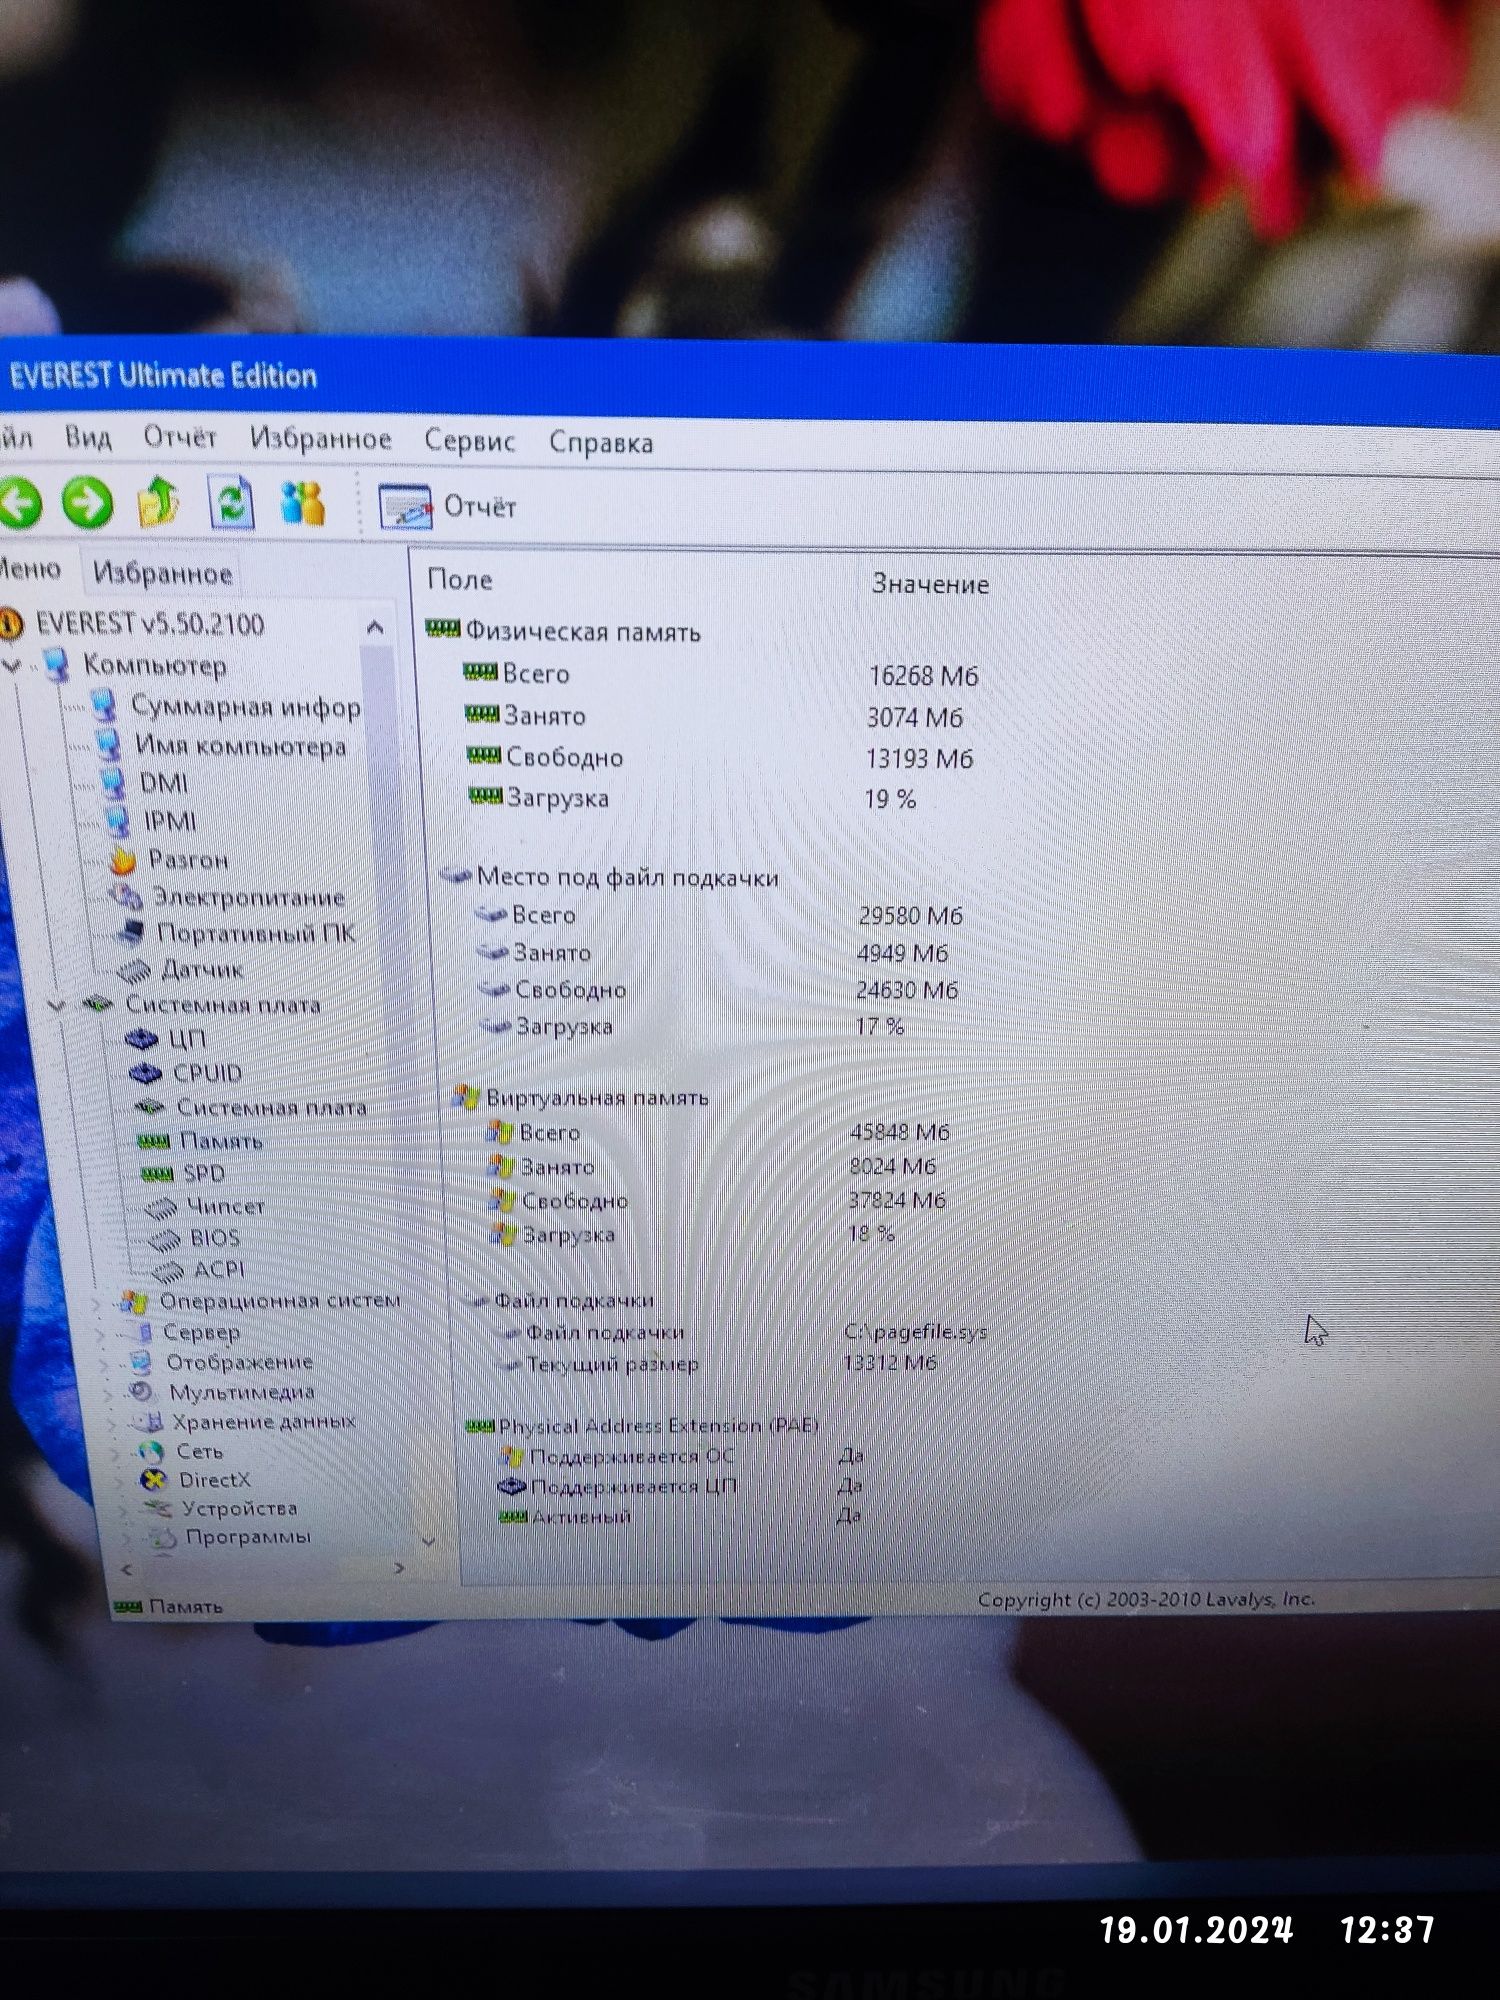Expand the Операционная система tree node
1500x2000 pixels.
(97, 1303)
